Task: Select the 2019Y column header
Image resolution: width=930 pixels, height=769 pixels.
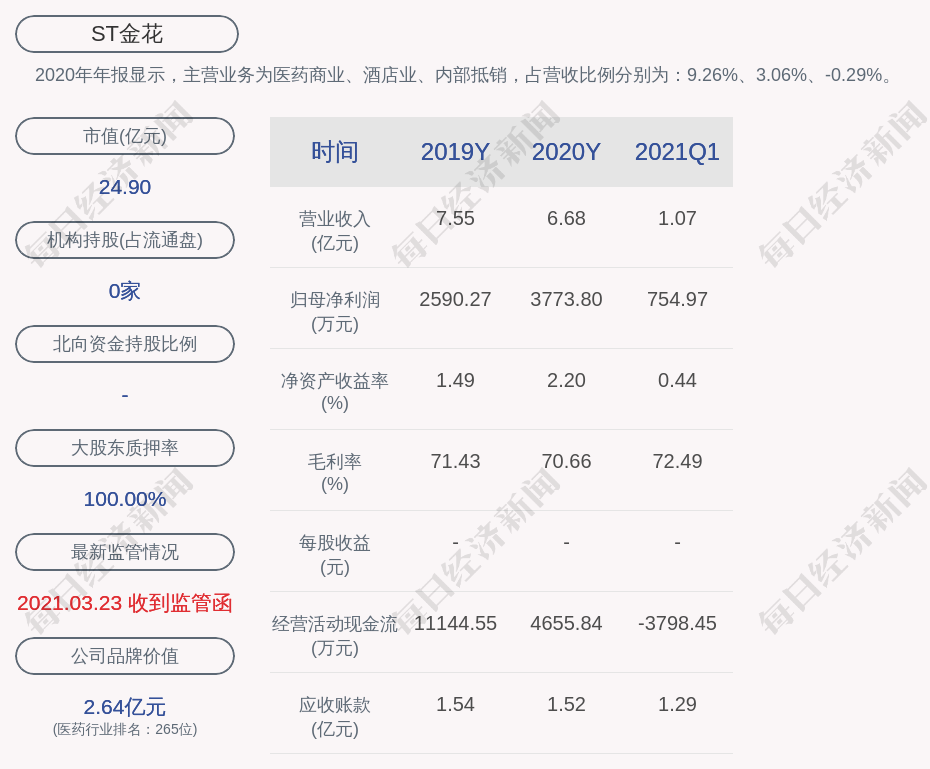Action: coord(455,152)
